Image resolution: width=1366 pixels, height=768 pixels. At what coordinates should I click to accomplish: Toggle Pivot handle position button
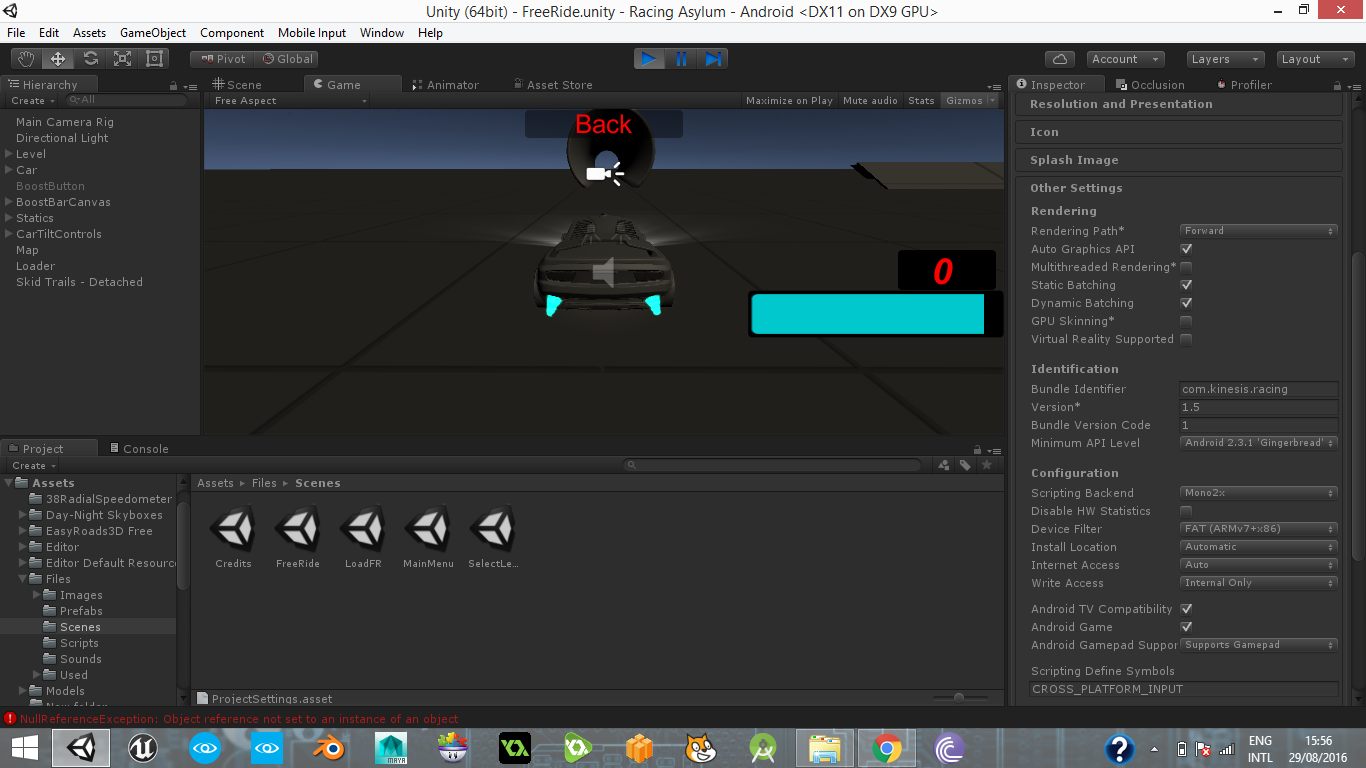pyautogui.click(x=222, y=59)
